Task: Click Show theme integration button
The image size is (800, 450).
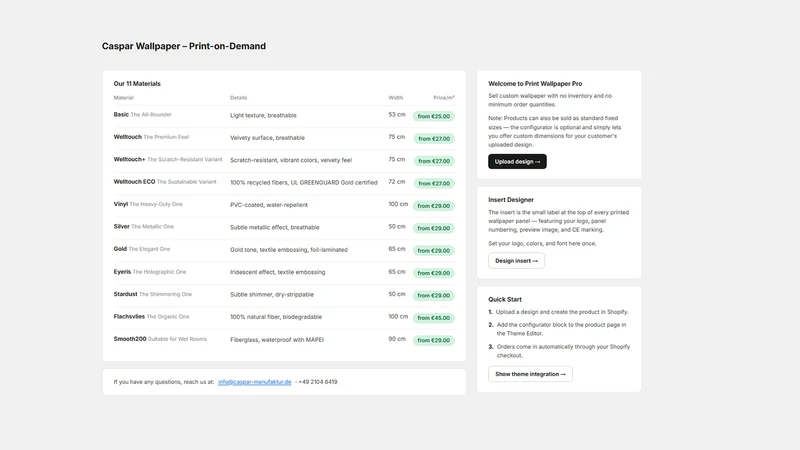Action: coord(530,374)
